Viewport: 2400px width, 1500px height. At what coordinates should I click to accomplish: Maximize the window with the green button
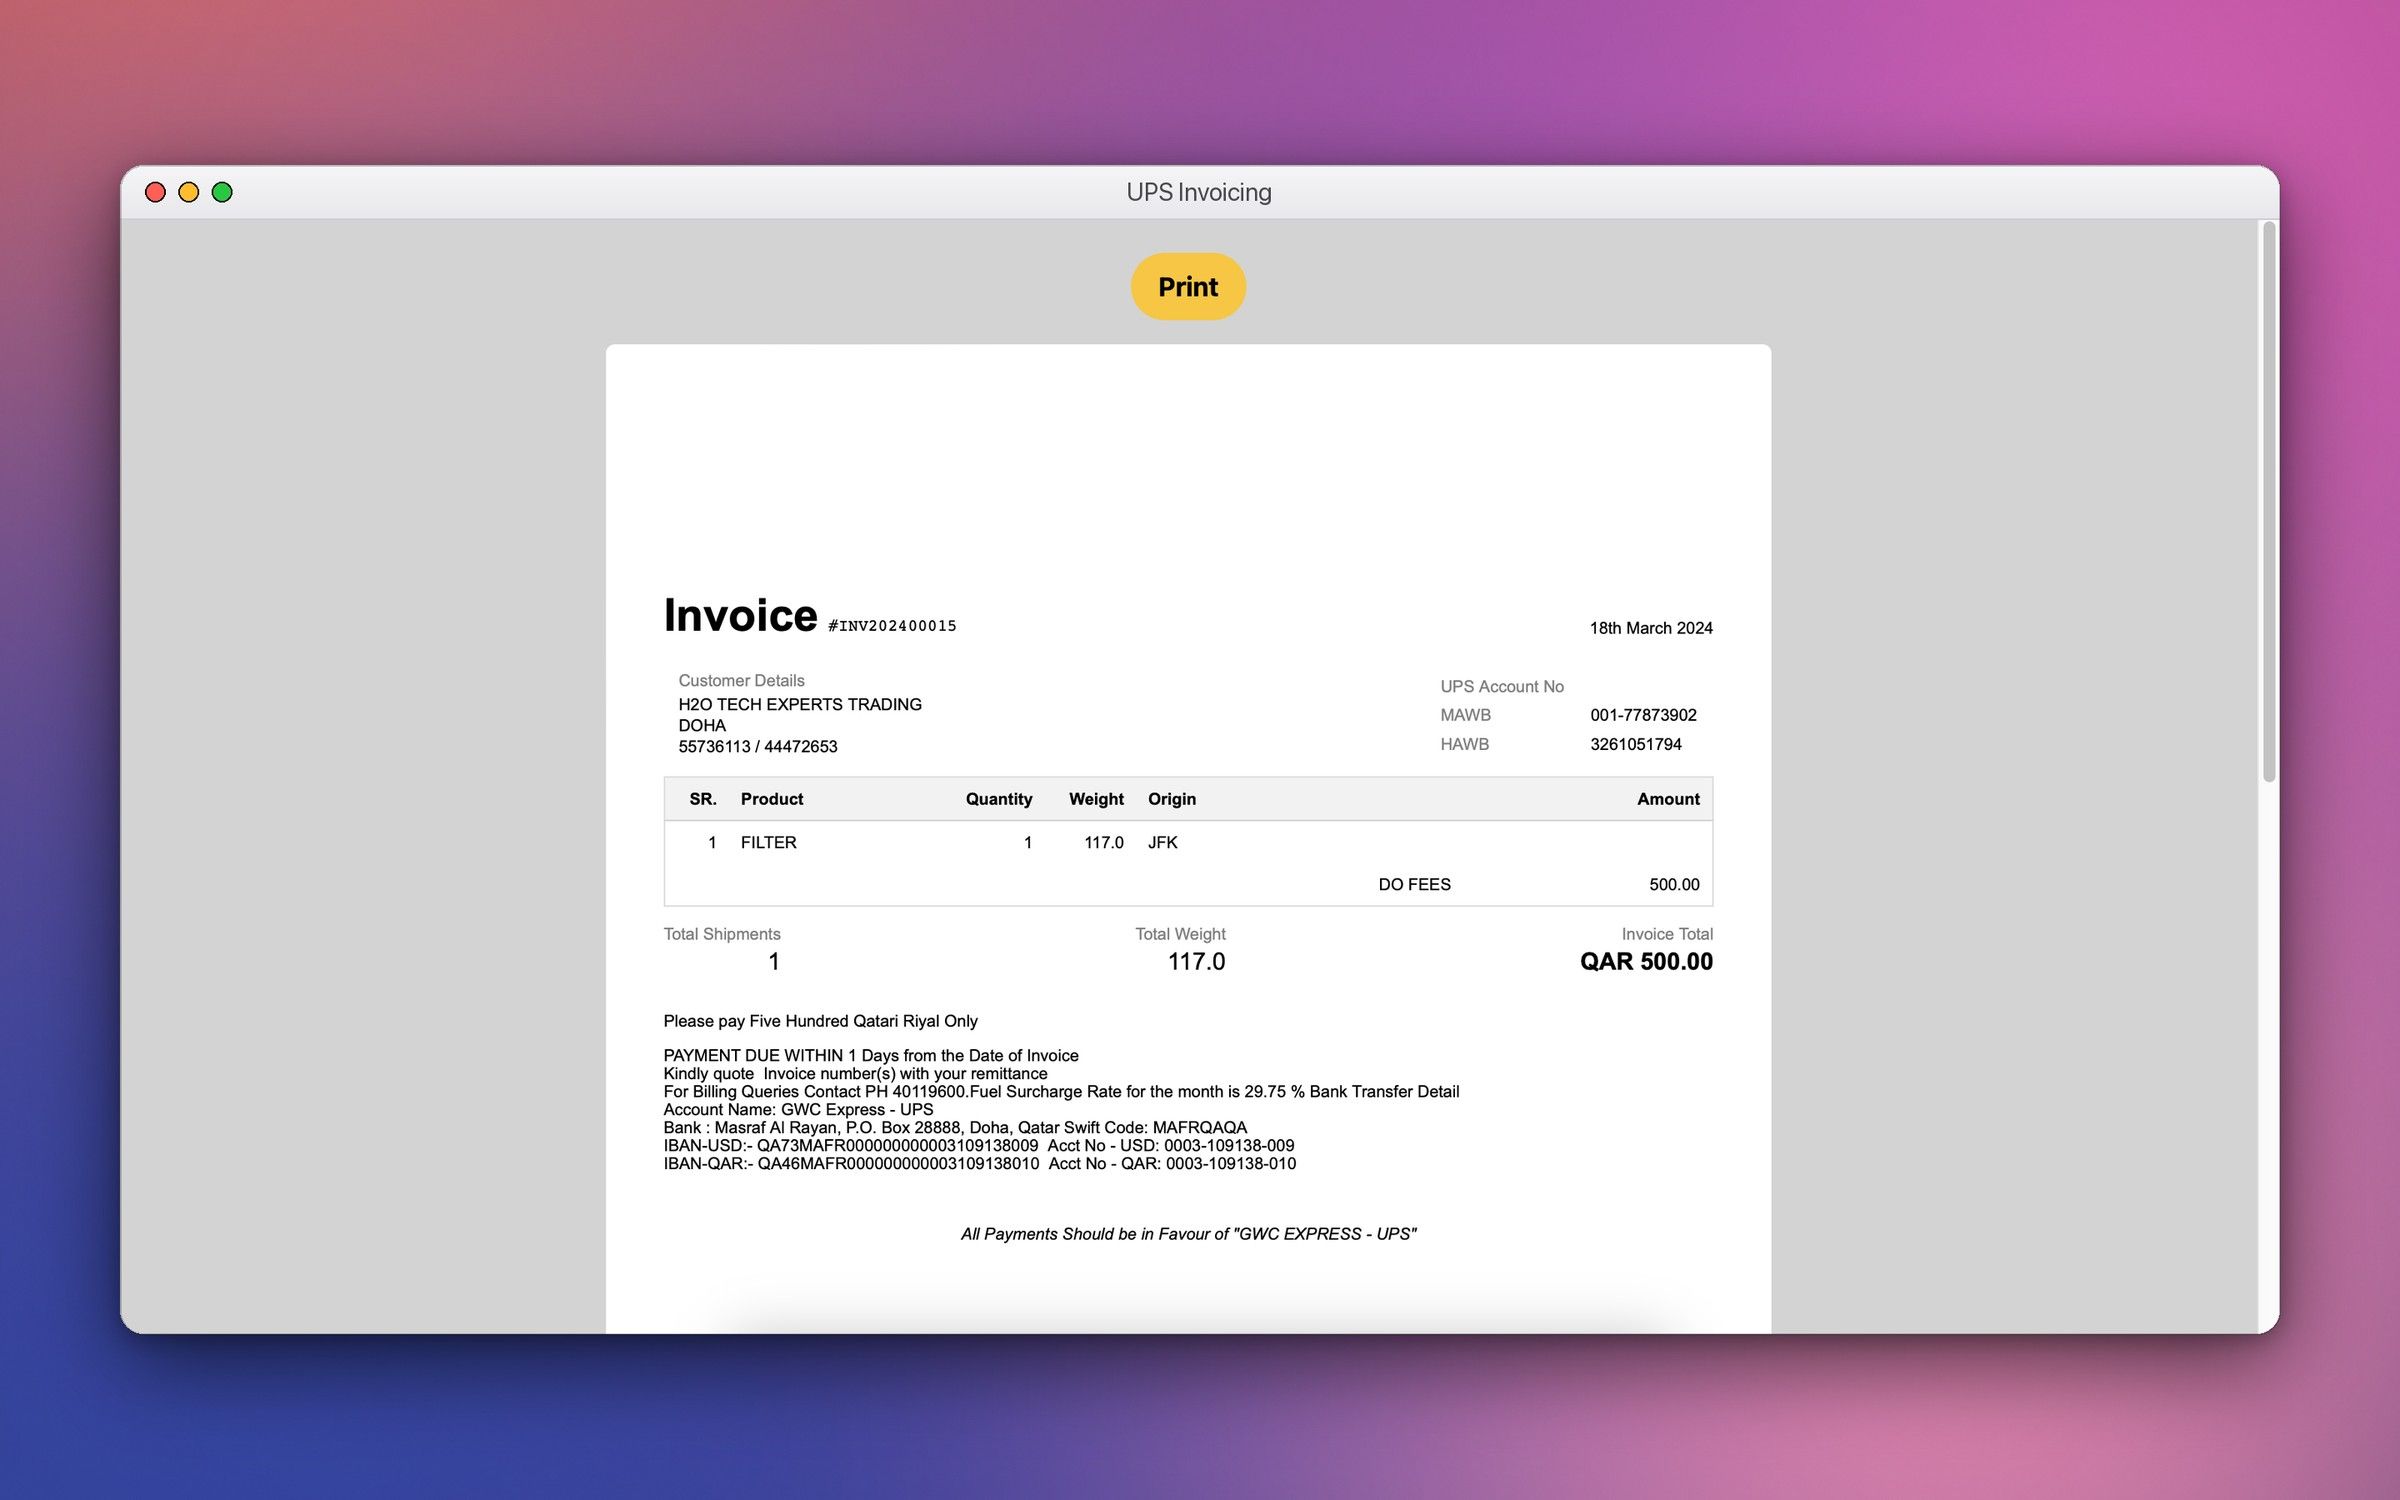point(222,192)
